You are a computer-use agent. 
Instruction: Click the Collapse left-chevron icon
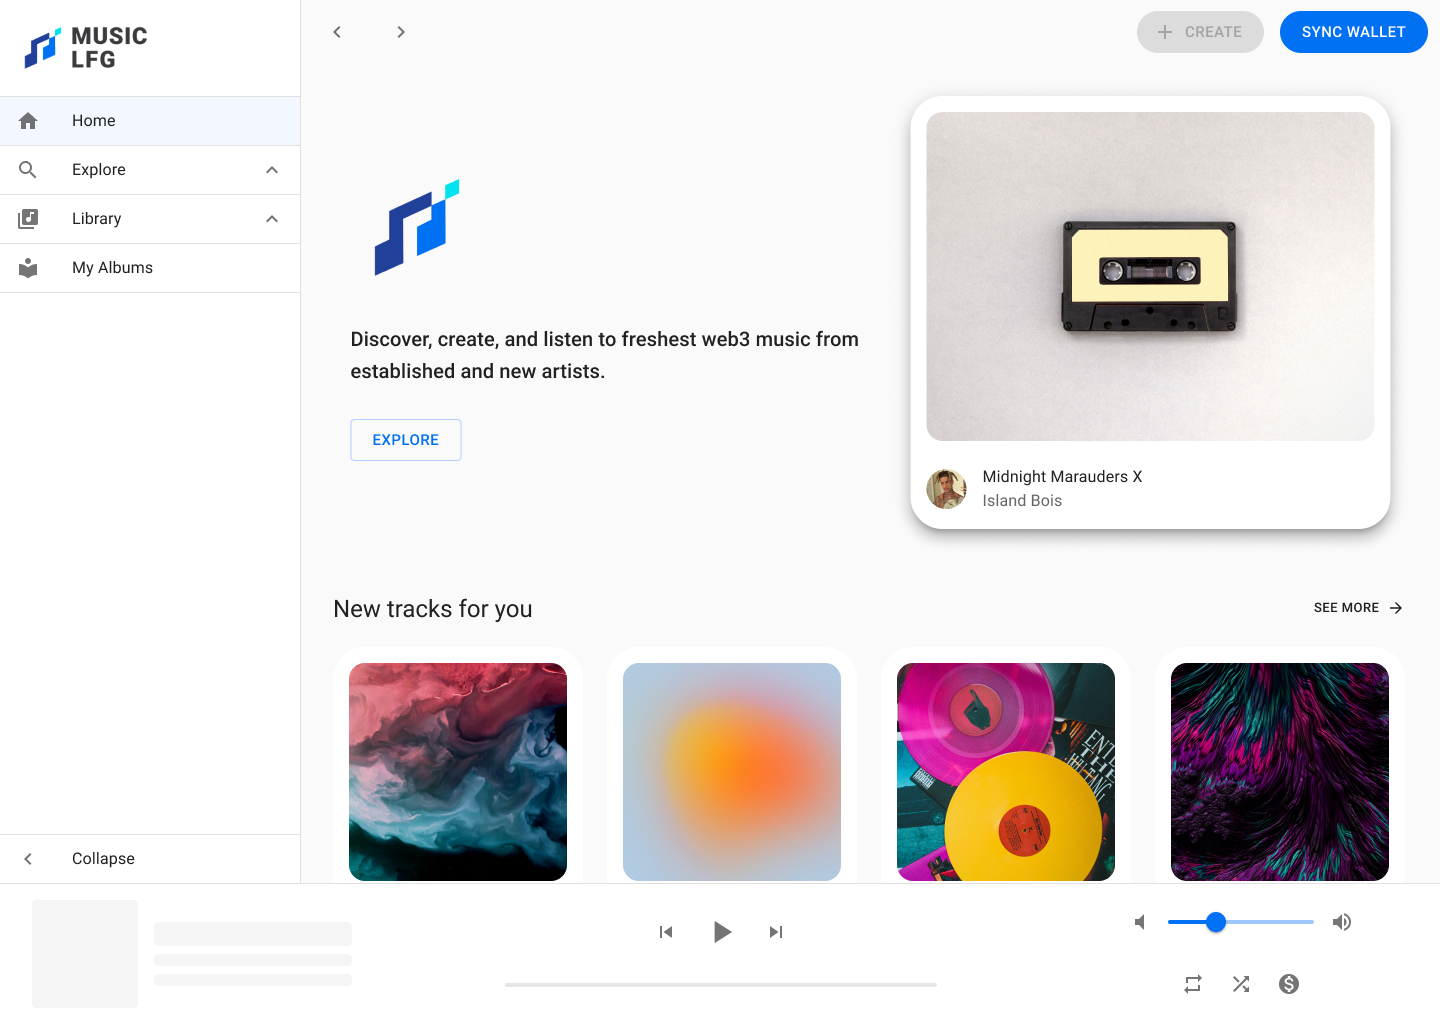click(28, 859)
